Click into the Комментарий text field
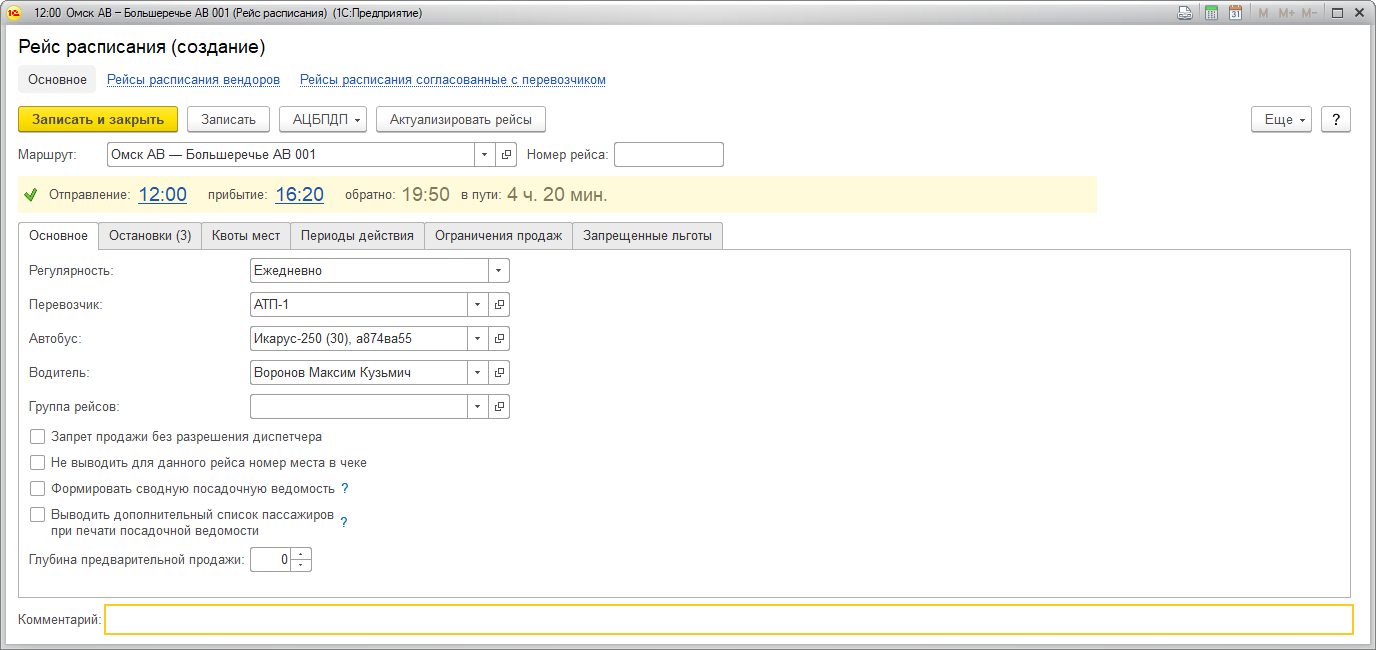Viewport: 1376px width, 650px height. click(x=728, y=620)
